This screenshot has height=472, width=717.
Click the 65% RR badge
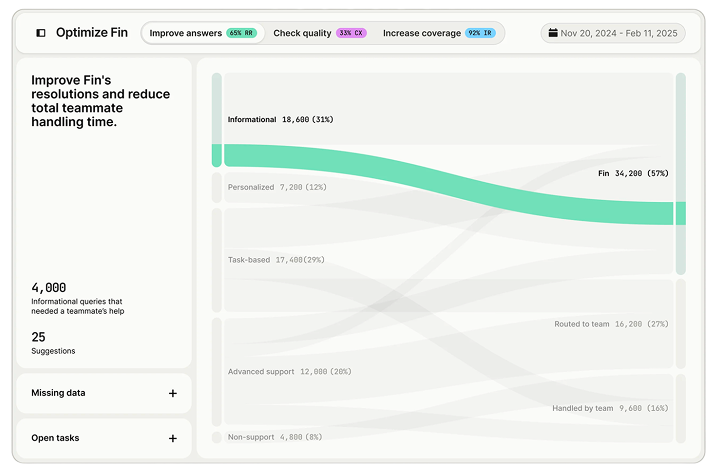241,33
